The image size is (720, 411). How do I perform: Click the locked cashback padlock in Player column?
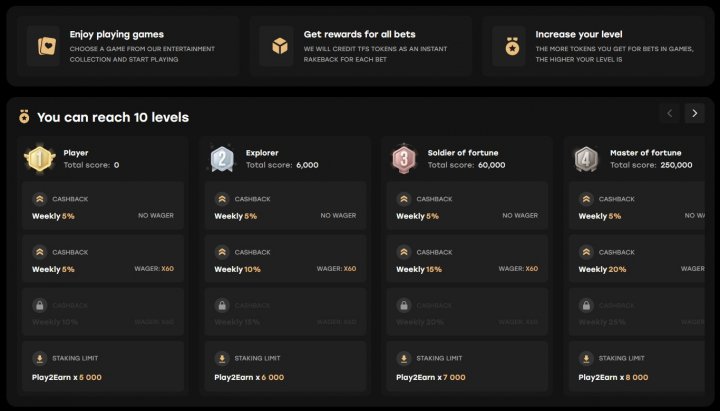pos(39,305)
